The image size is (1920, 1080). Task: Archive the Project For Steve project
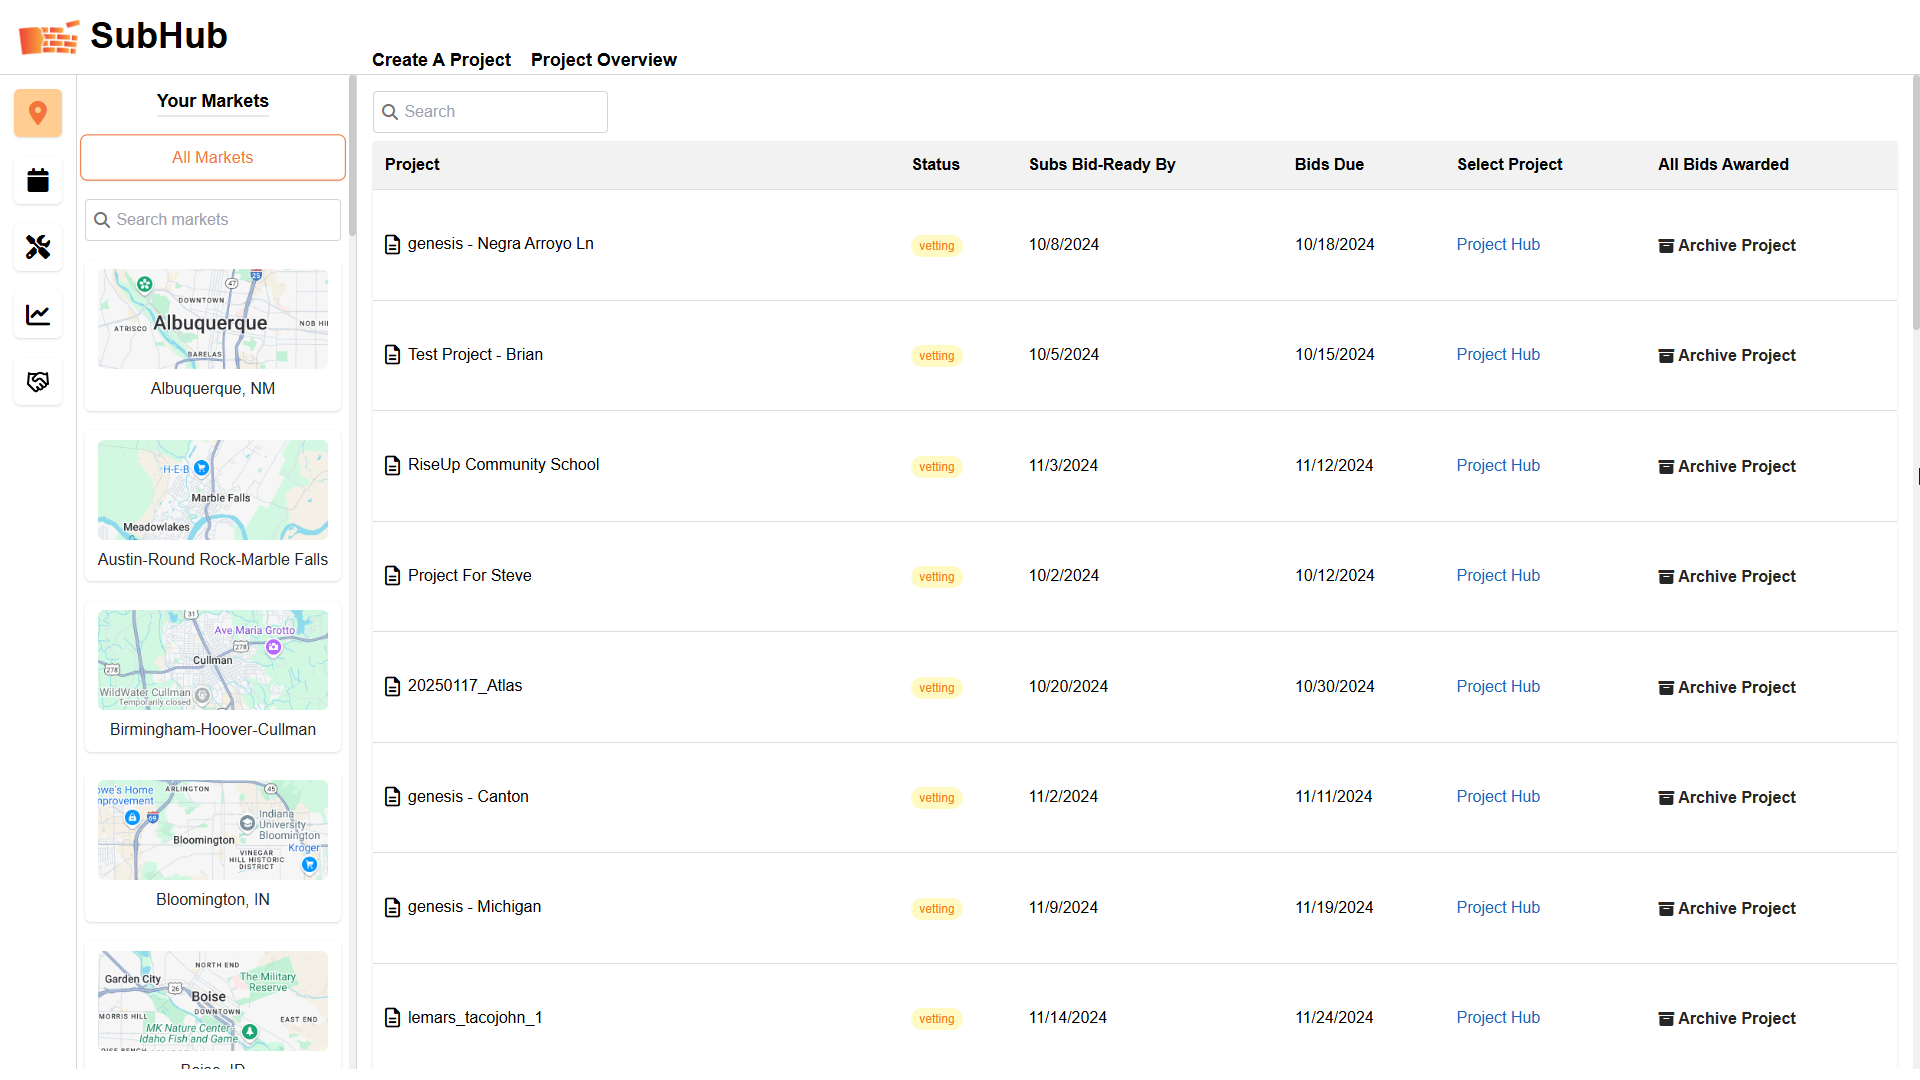point(1727,577)
